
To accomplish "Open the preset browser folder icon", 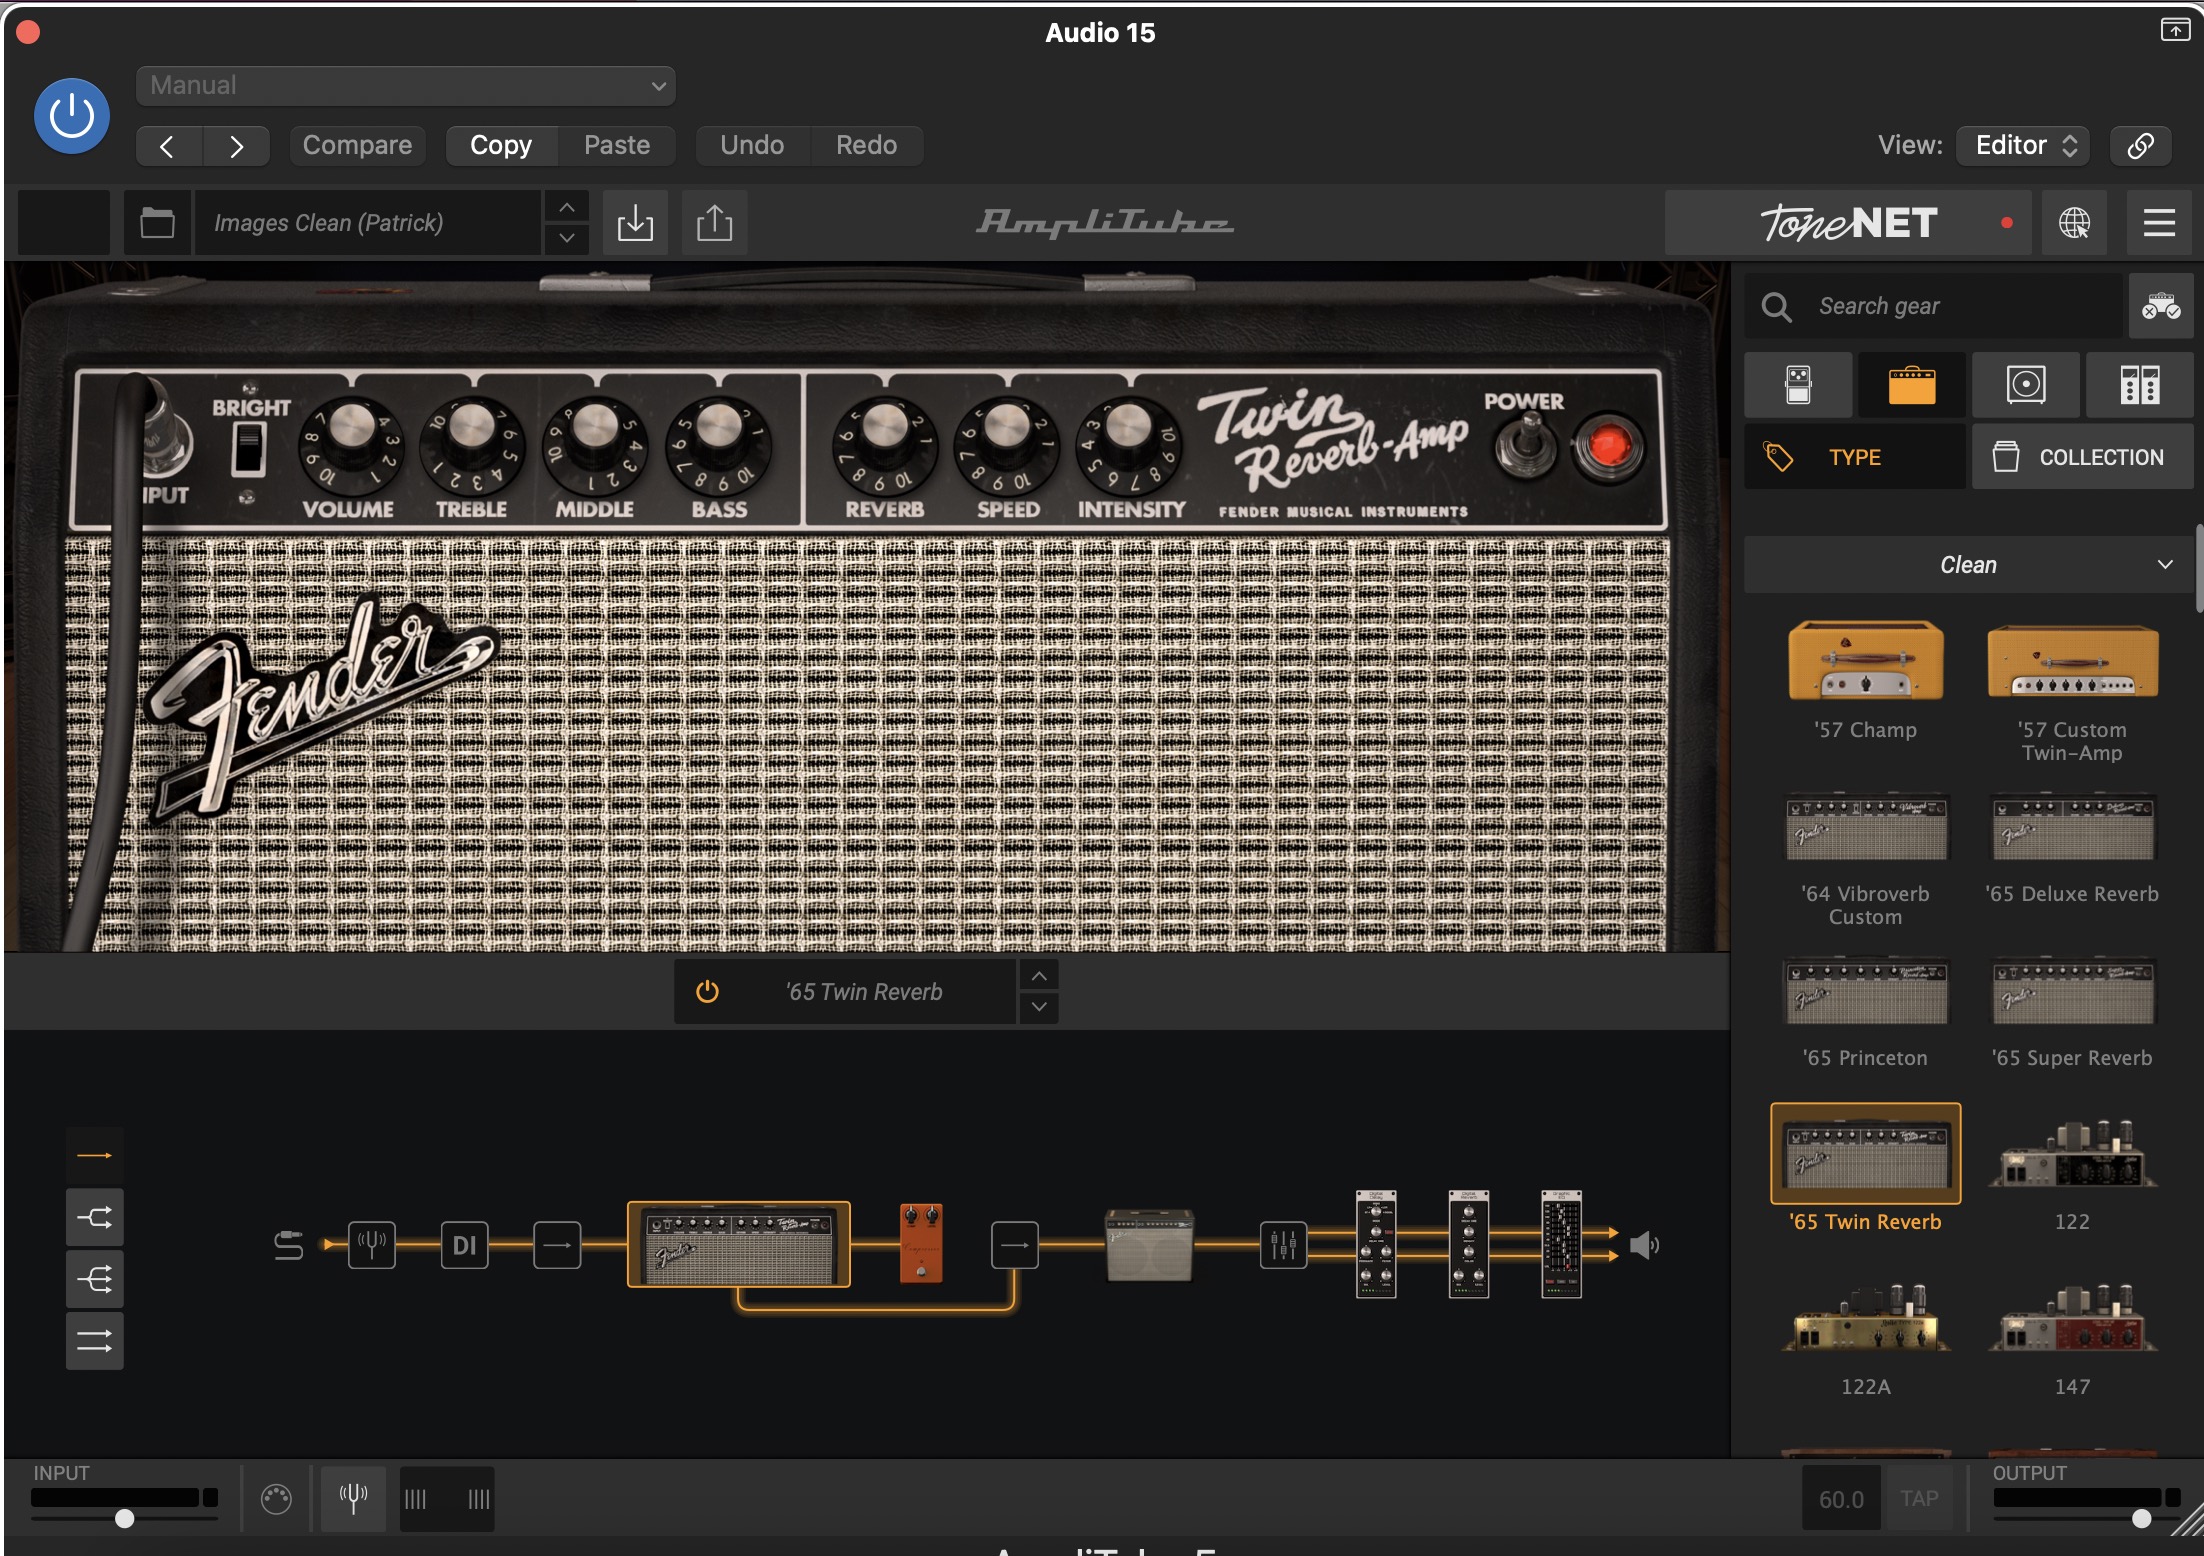I will tap(157, 222).
